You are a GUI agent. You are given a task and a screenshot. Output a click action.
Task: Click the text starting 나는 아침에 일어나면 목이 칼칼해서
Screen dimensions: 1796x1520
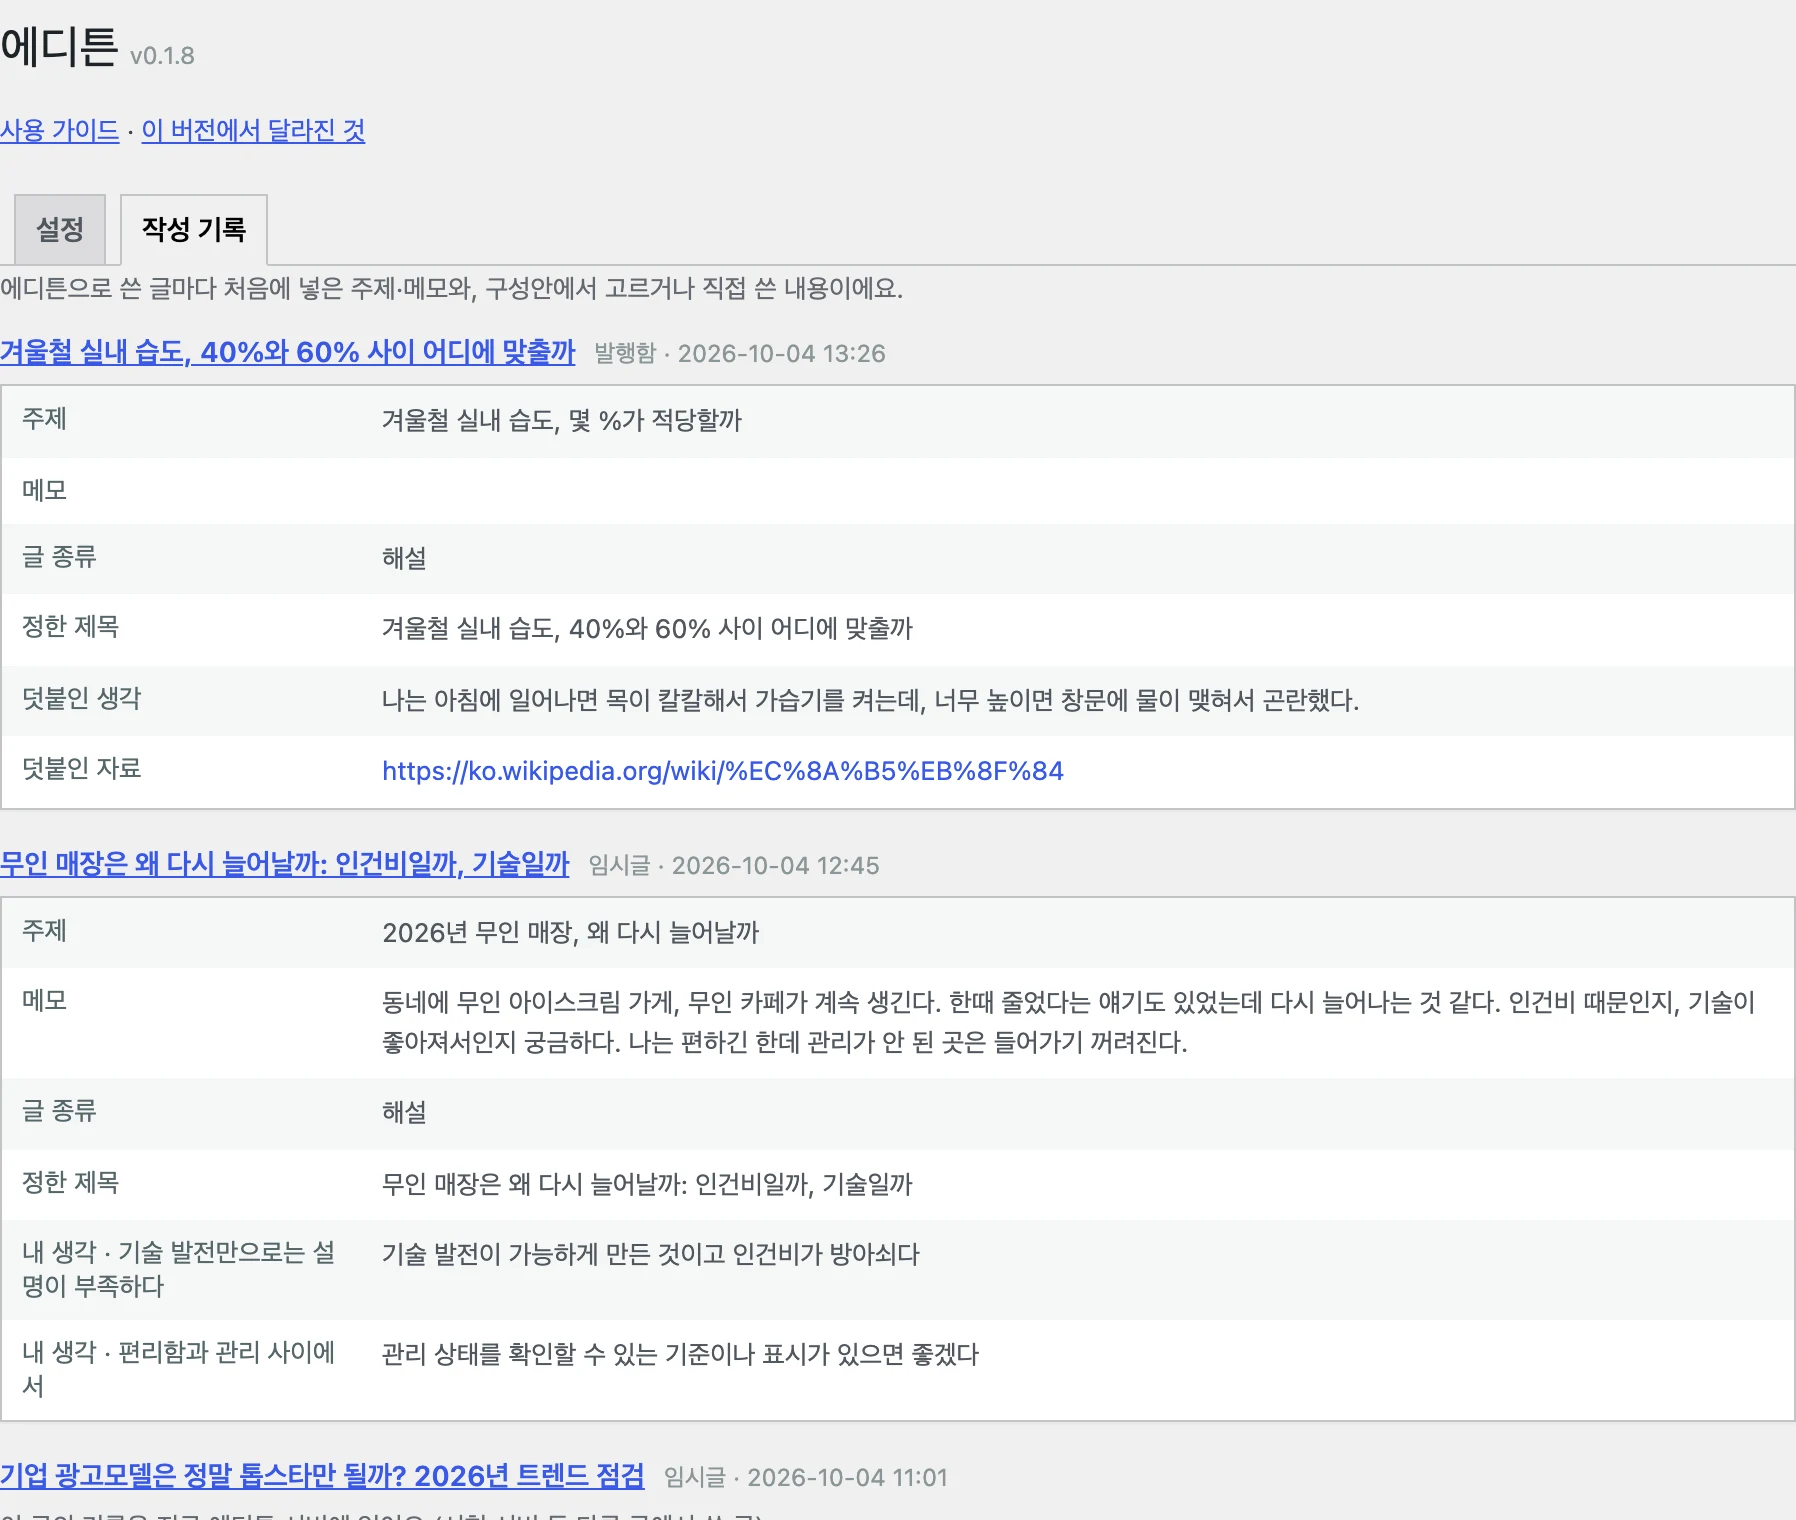tap(870, 701)
